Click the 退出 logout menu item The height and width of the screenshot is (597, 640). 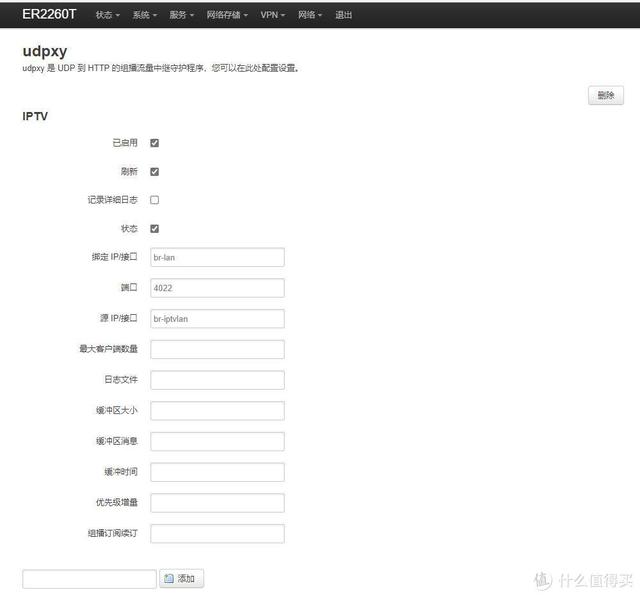tap(343, 15)
